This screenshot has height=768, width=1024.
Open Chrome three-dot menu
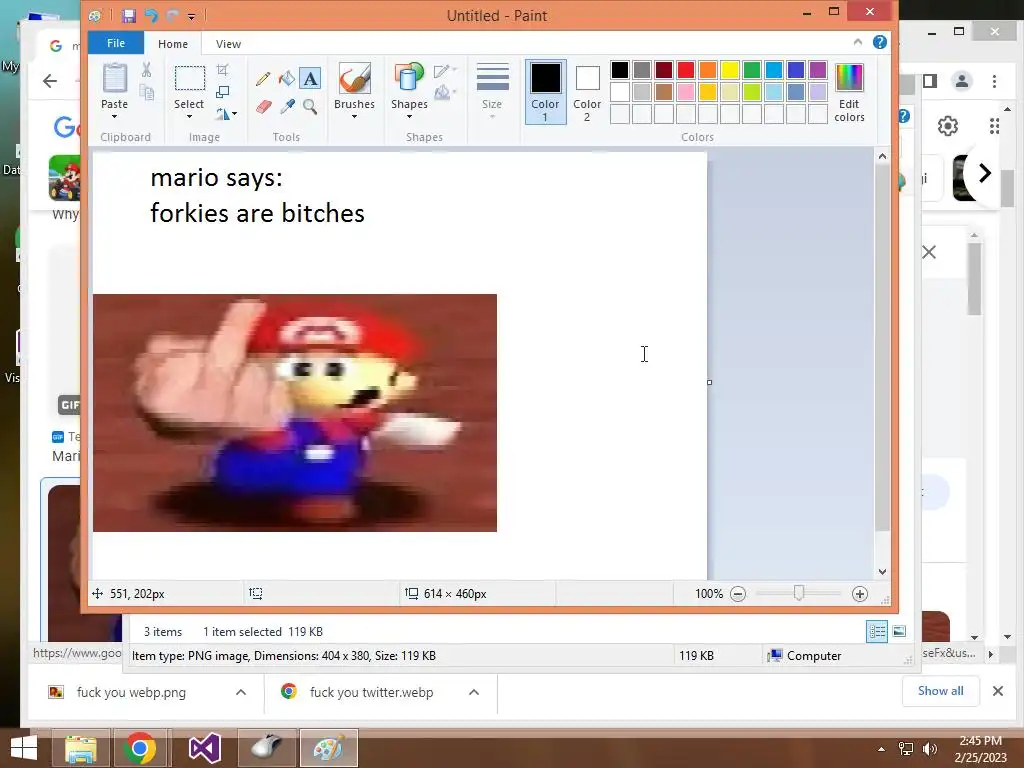pos(994,82)
